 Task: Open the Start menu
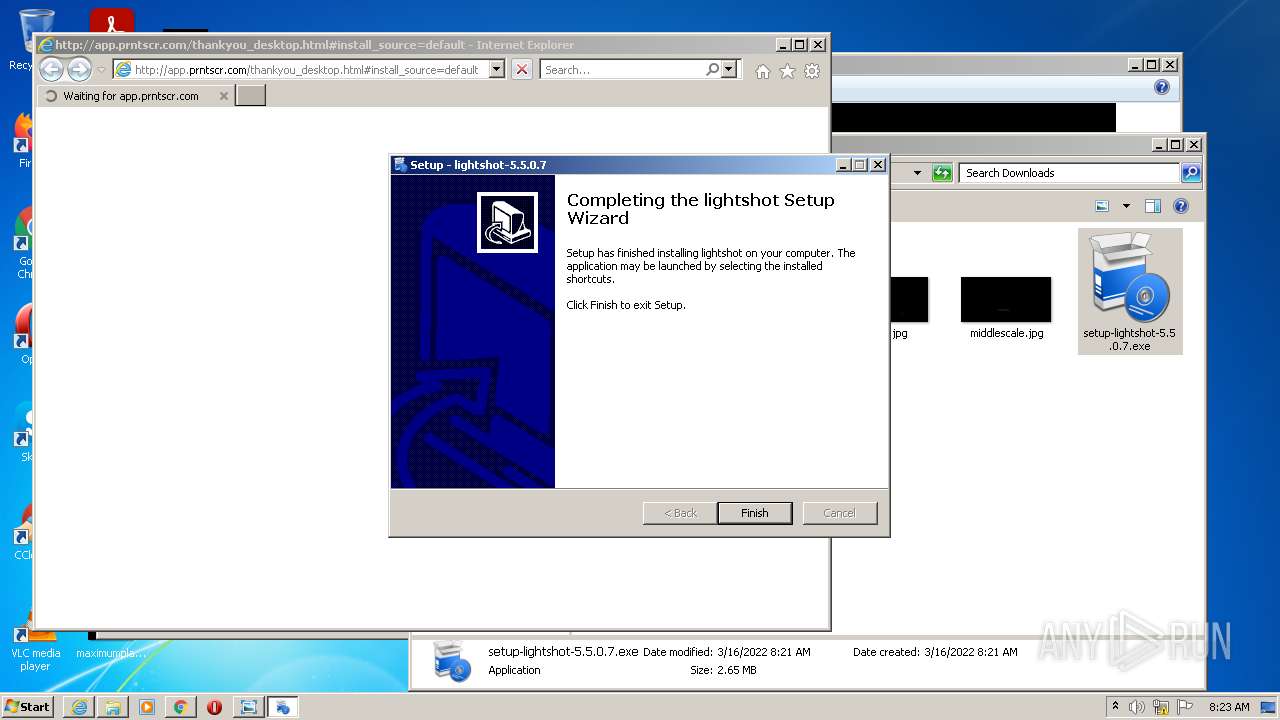click(x=27, y=706)
